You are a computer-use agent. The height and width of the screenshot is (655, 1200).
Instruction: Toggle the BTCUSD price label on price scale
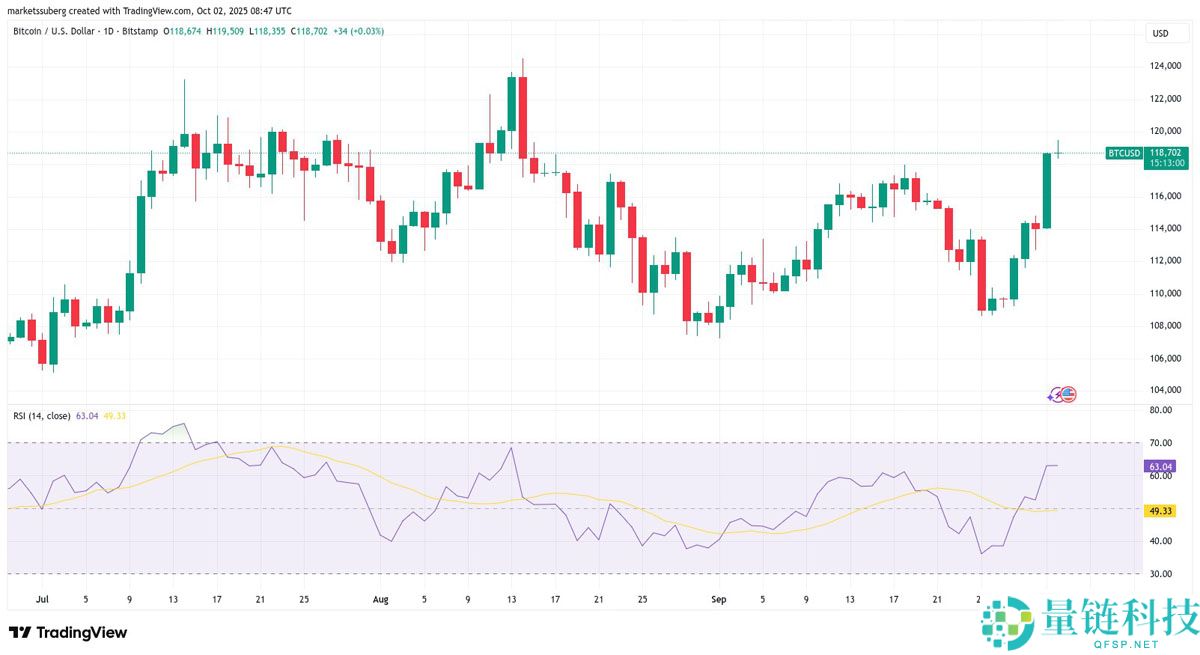pos(1124,154)
